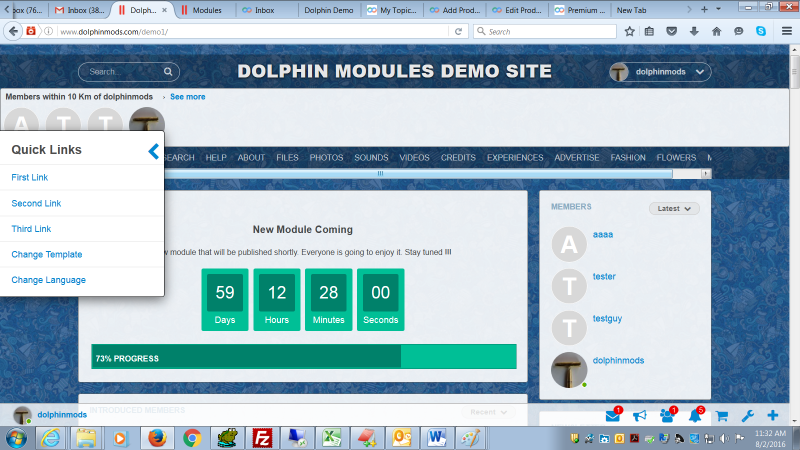800x450 pixels.
Task: Open the FASHION menu item
Action: click(628, 158)
